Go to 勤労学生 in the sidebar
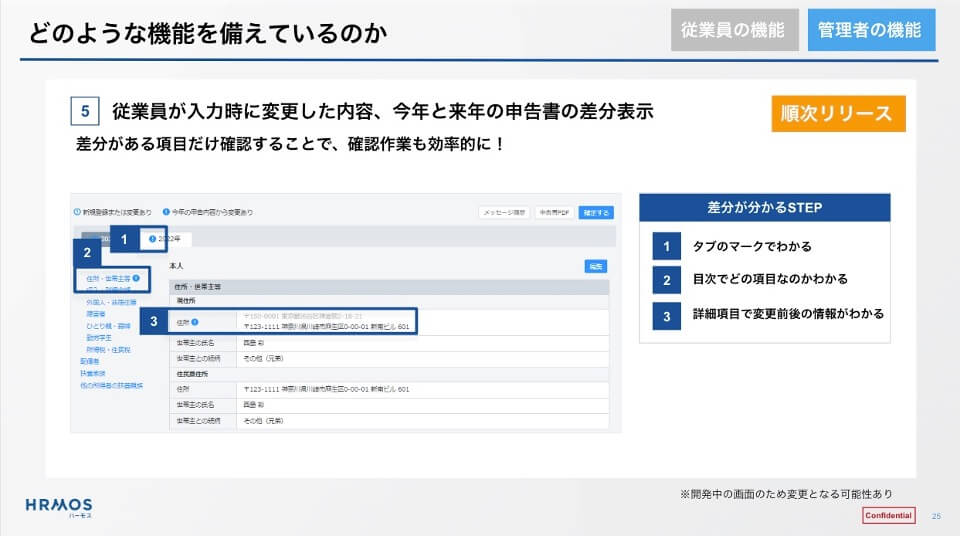 [100, 337]
